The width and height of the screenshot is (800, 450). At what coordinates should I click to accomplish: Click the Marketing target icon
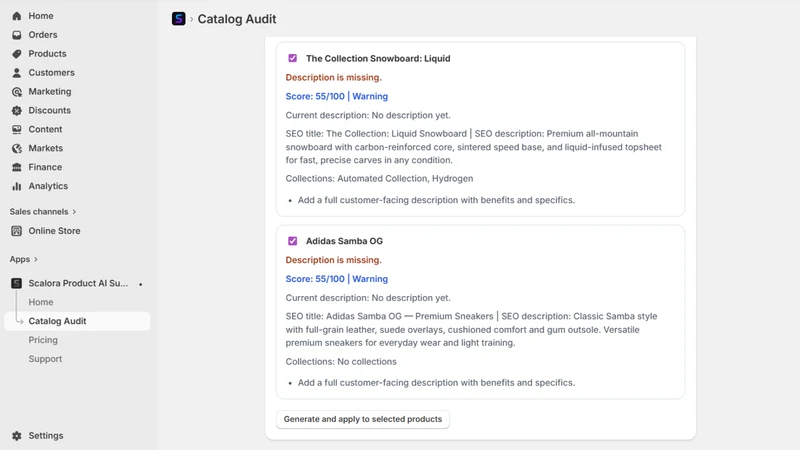tap(17, 91)
